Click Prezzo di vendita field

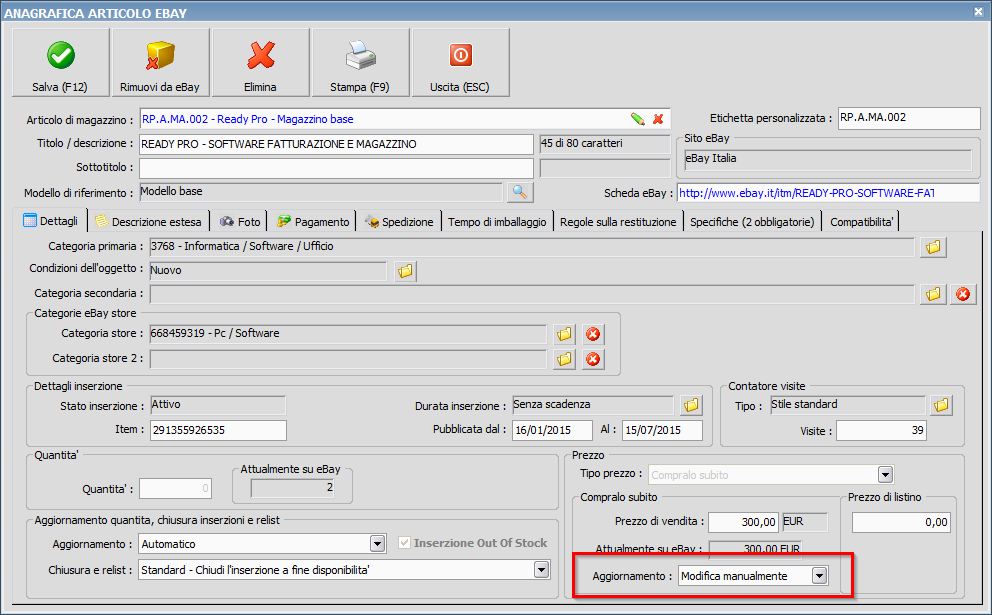pos(743,522)
